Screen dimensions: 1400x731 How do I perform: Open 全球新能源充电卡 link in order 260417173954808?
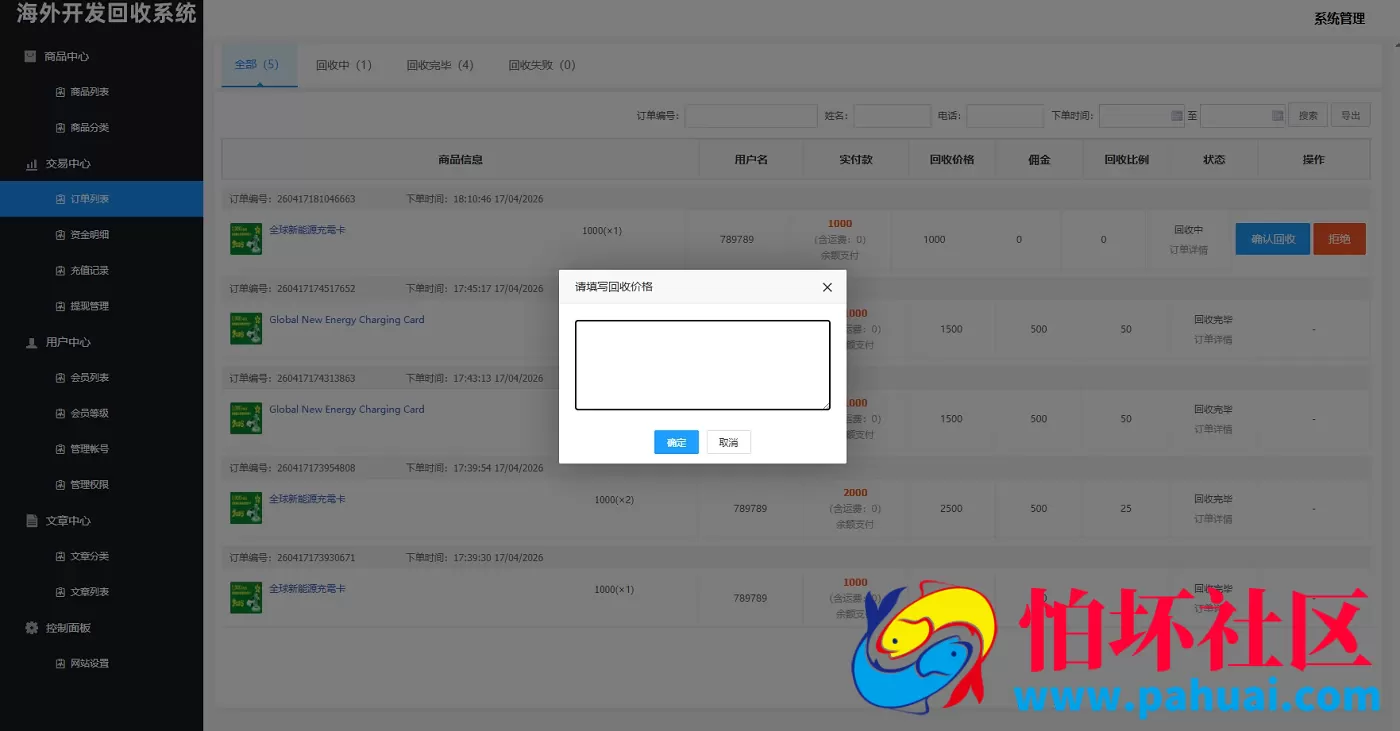tap(307, 499)
